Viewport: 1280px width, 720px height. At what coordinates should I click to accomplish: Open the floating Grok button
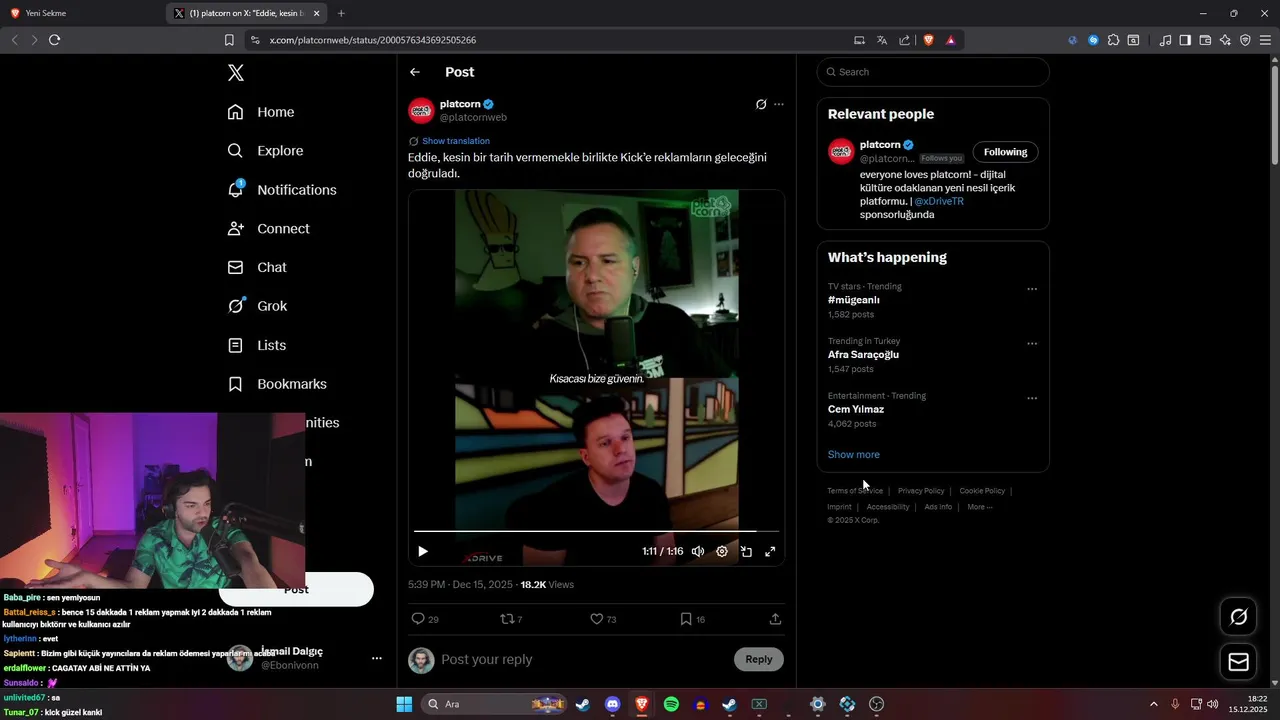tap(1238, 617)
